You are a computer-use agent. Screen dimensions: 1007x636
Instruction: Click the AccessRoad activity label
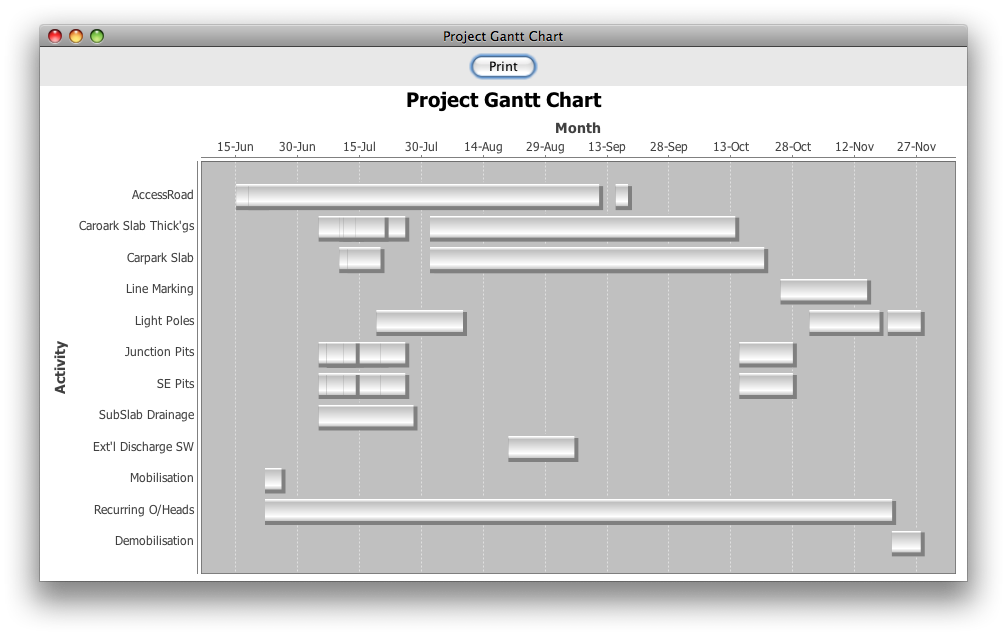click(x=162, y=195)
